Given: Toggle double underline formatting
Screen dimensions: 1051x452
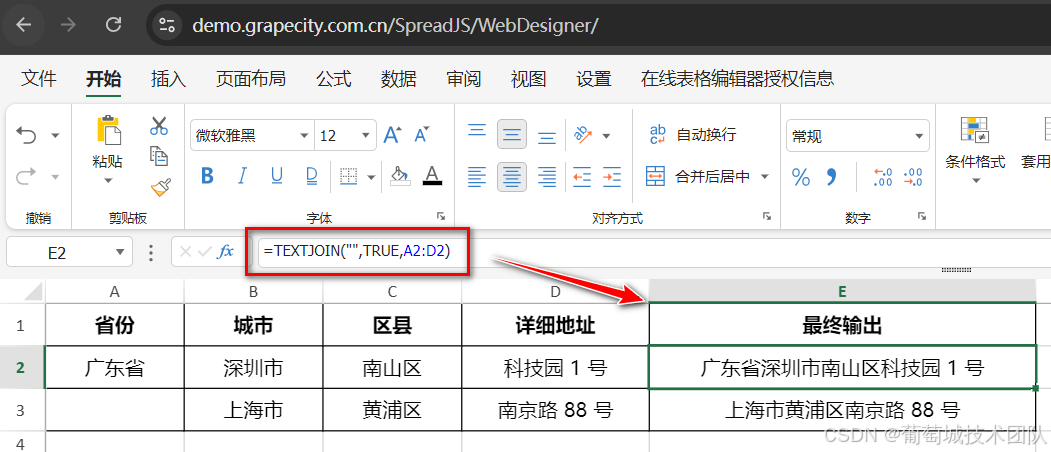Looking at the screenshot, I should 312,177.
